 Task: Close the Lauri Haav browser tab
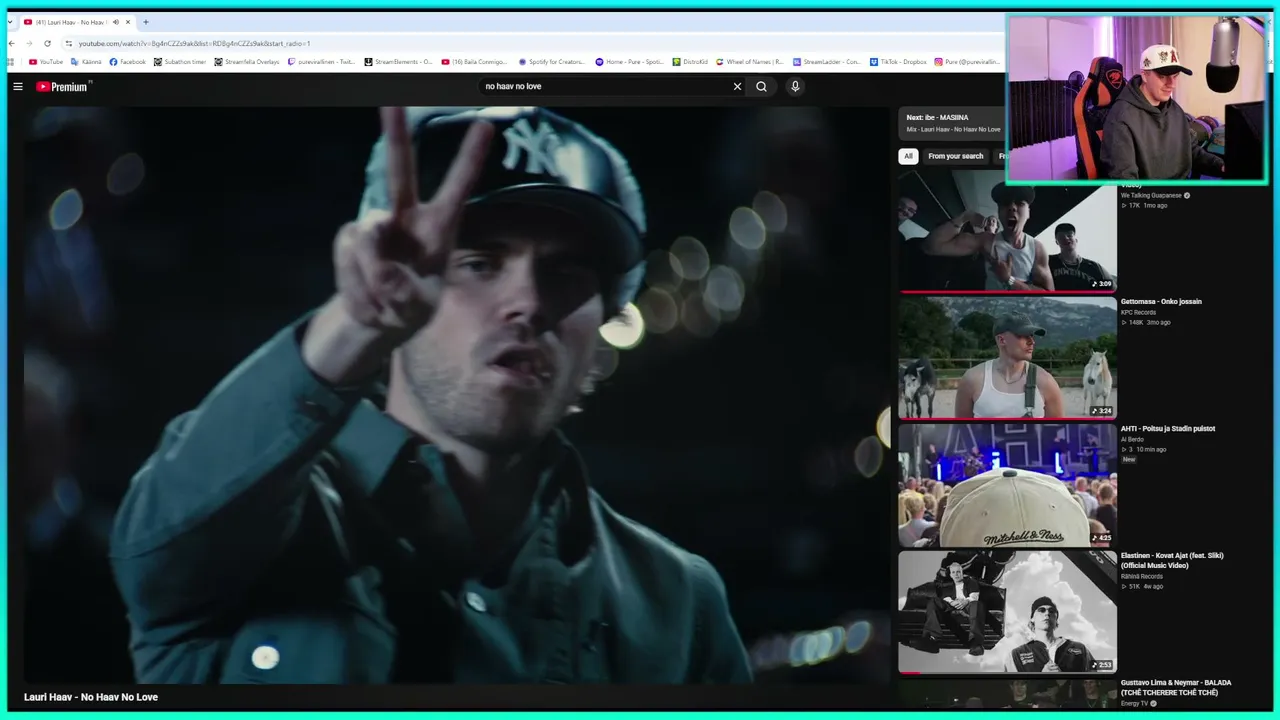coord(128,22)
